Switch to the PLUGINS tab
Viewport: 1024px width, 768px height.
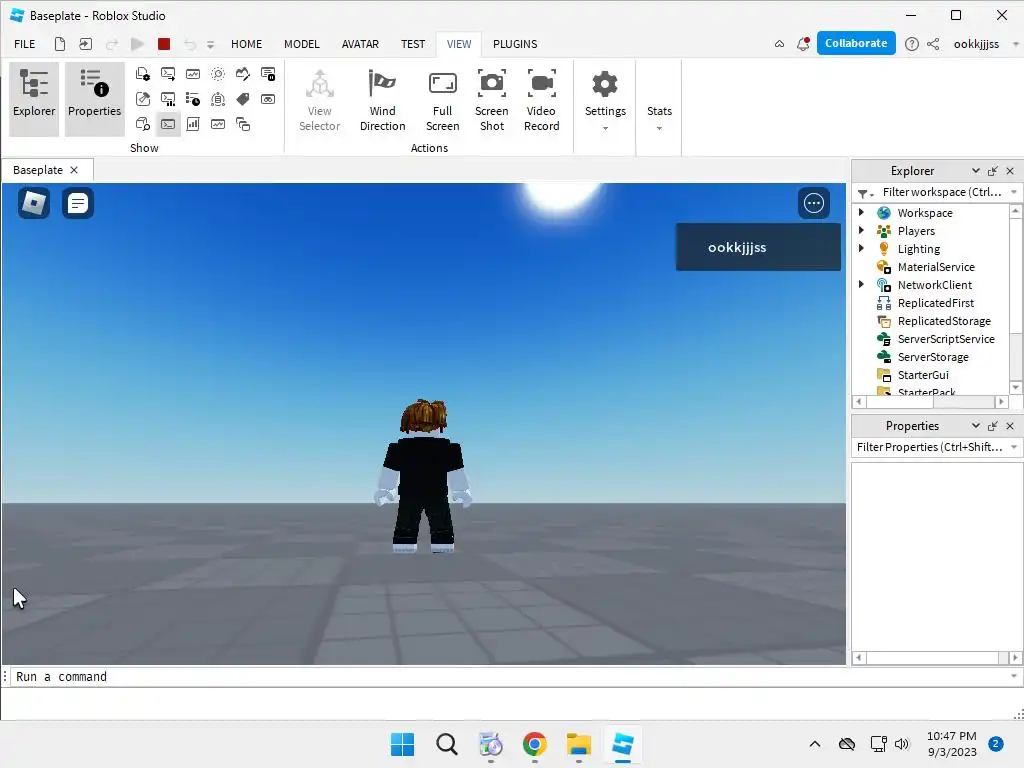pyautogui.click(x=515, y=44)
